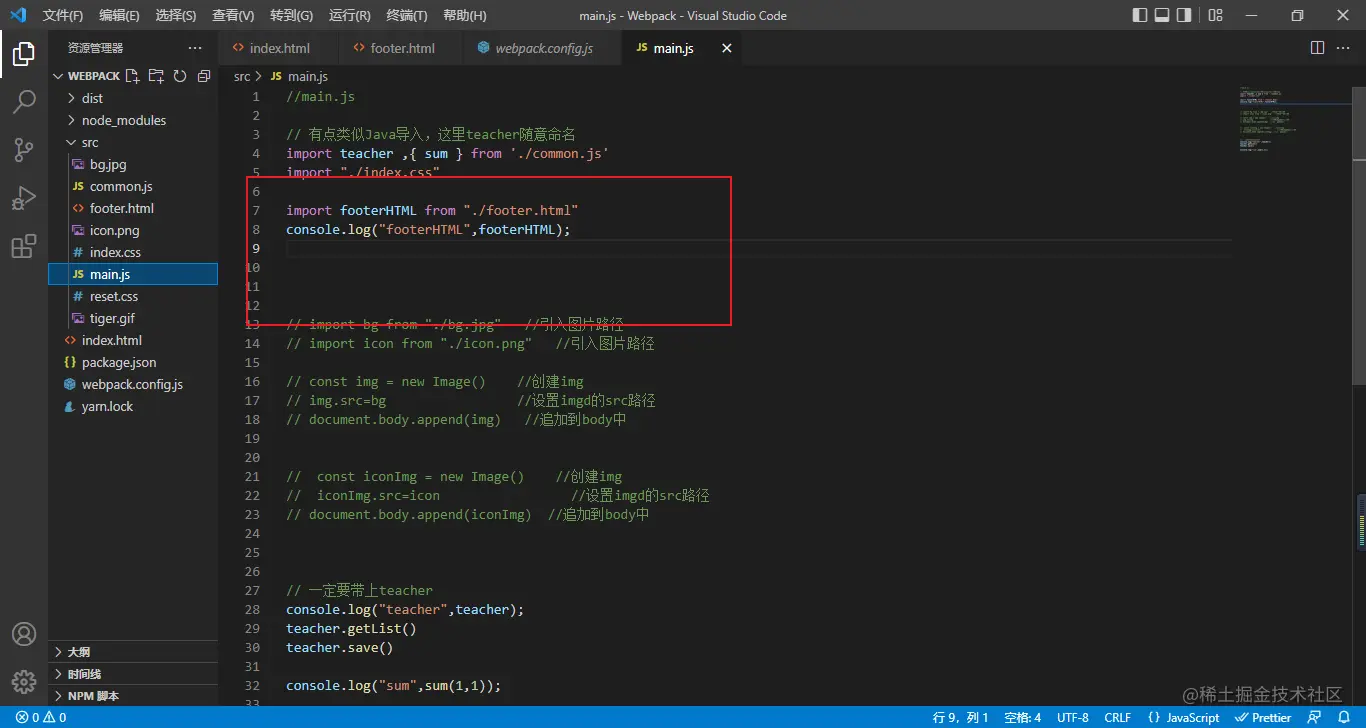Change language mode JavaScript
Screen dimensions: 1366x728
[1184, 717]
